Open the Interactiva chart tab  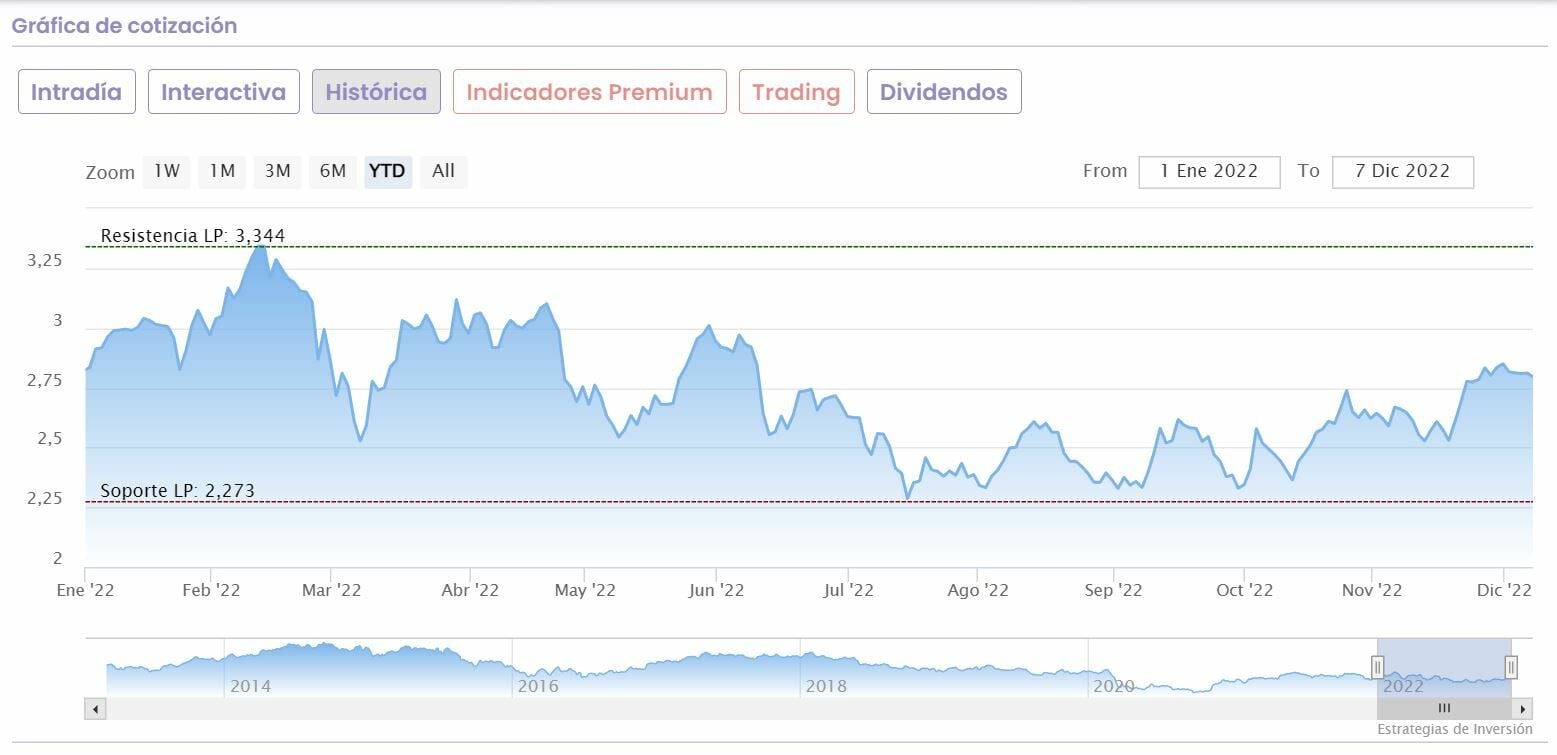pyautogui.click(x=224, y=92)
